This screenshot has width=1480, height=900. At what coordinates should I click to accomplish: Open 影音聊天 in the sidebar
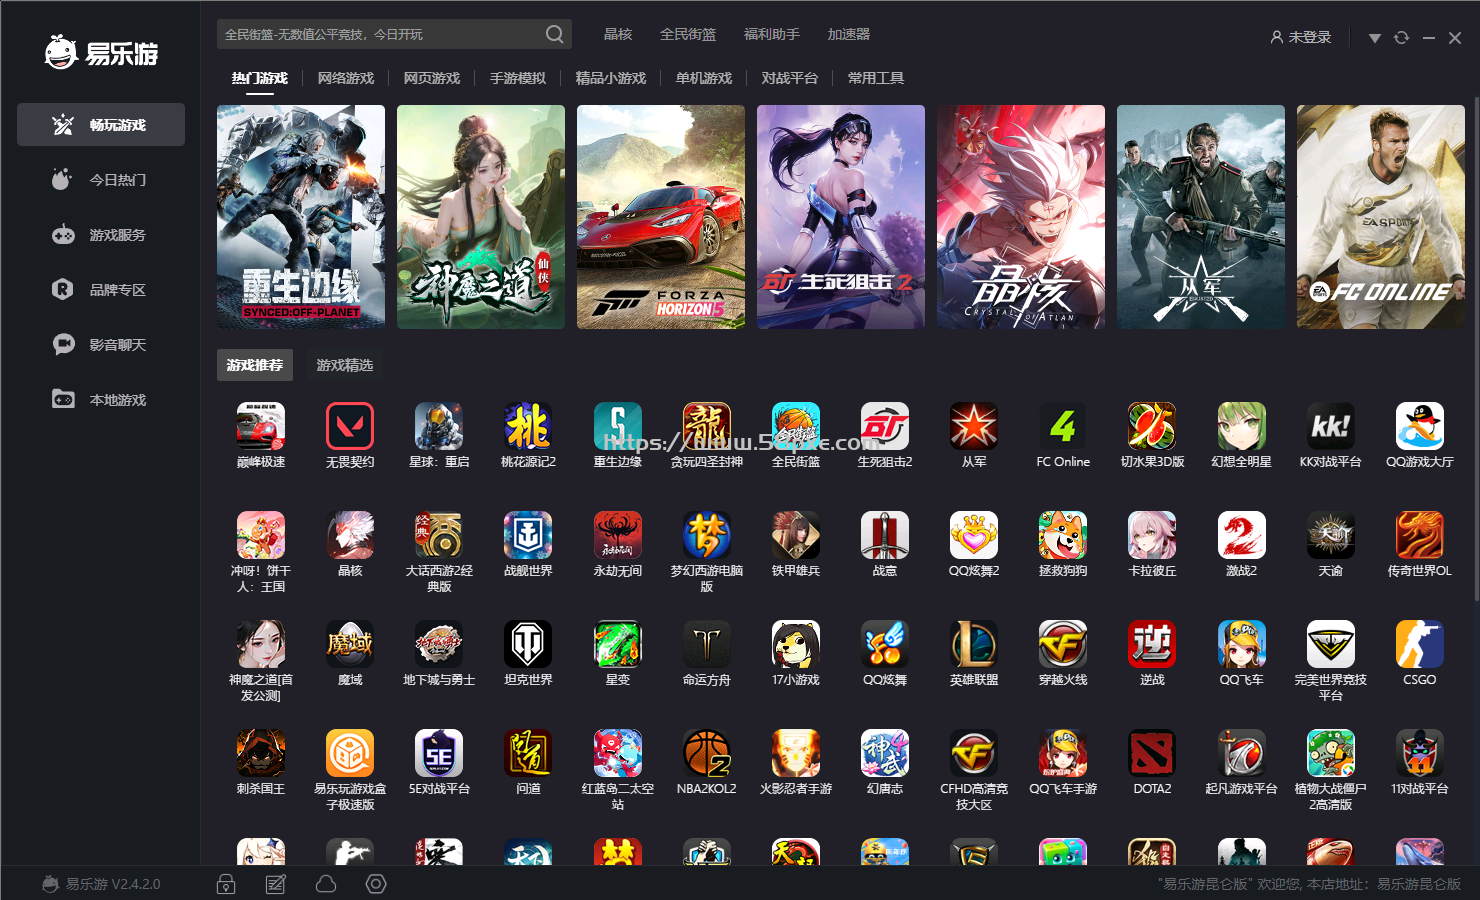point(101,345)
